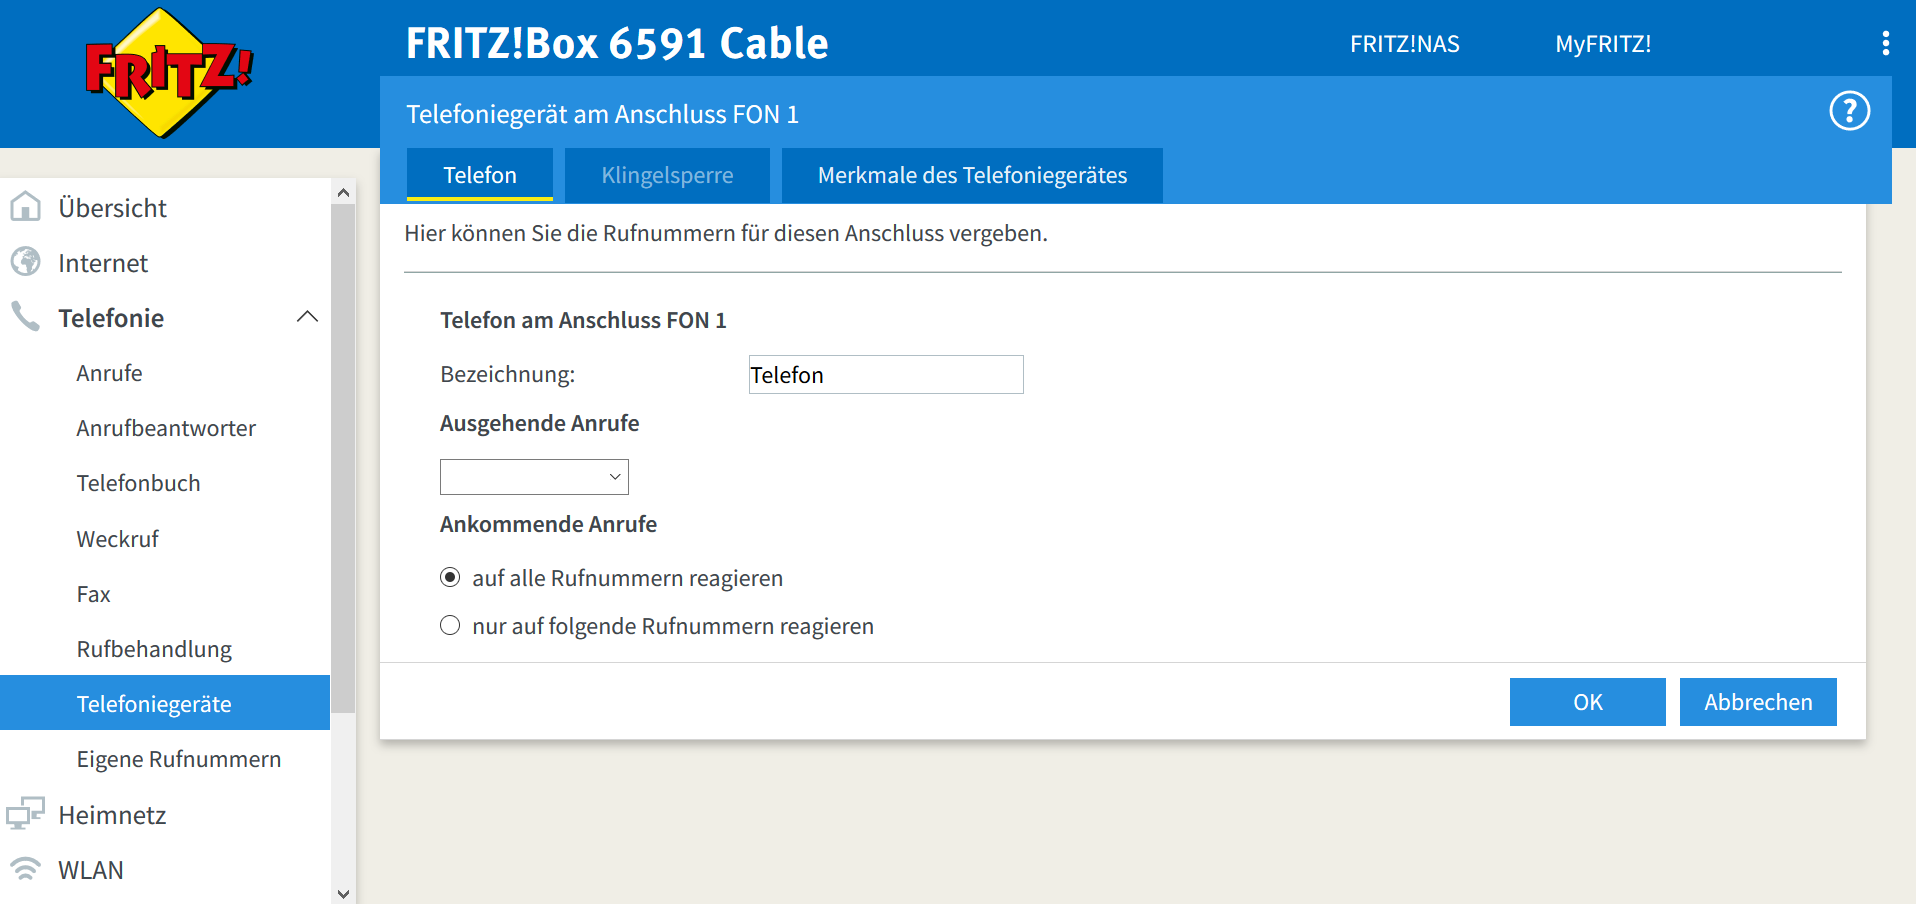Click the 'FRITZ!Box 6591 Cable' title
The image size is (1916, 904).
617,43
